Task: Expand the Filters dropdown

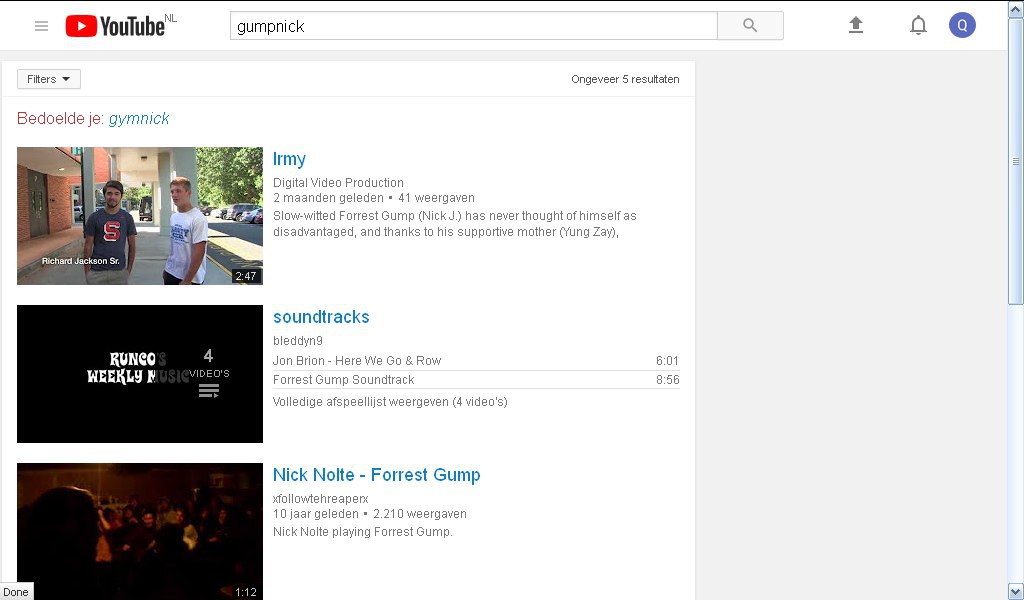Action: pos(49,79)
